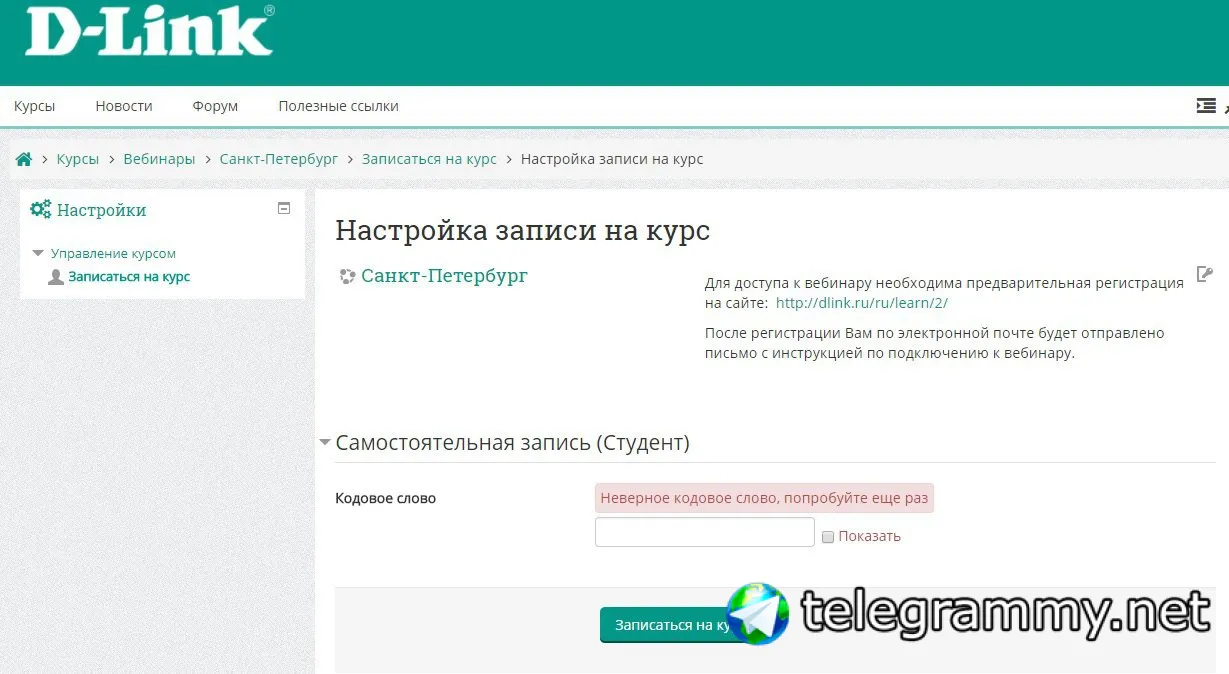Click the gears icon beside Настройки
Viewport: 1229px width, 674px height.
(x=41, y=209)
